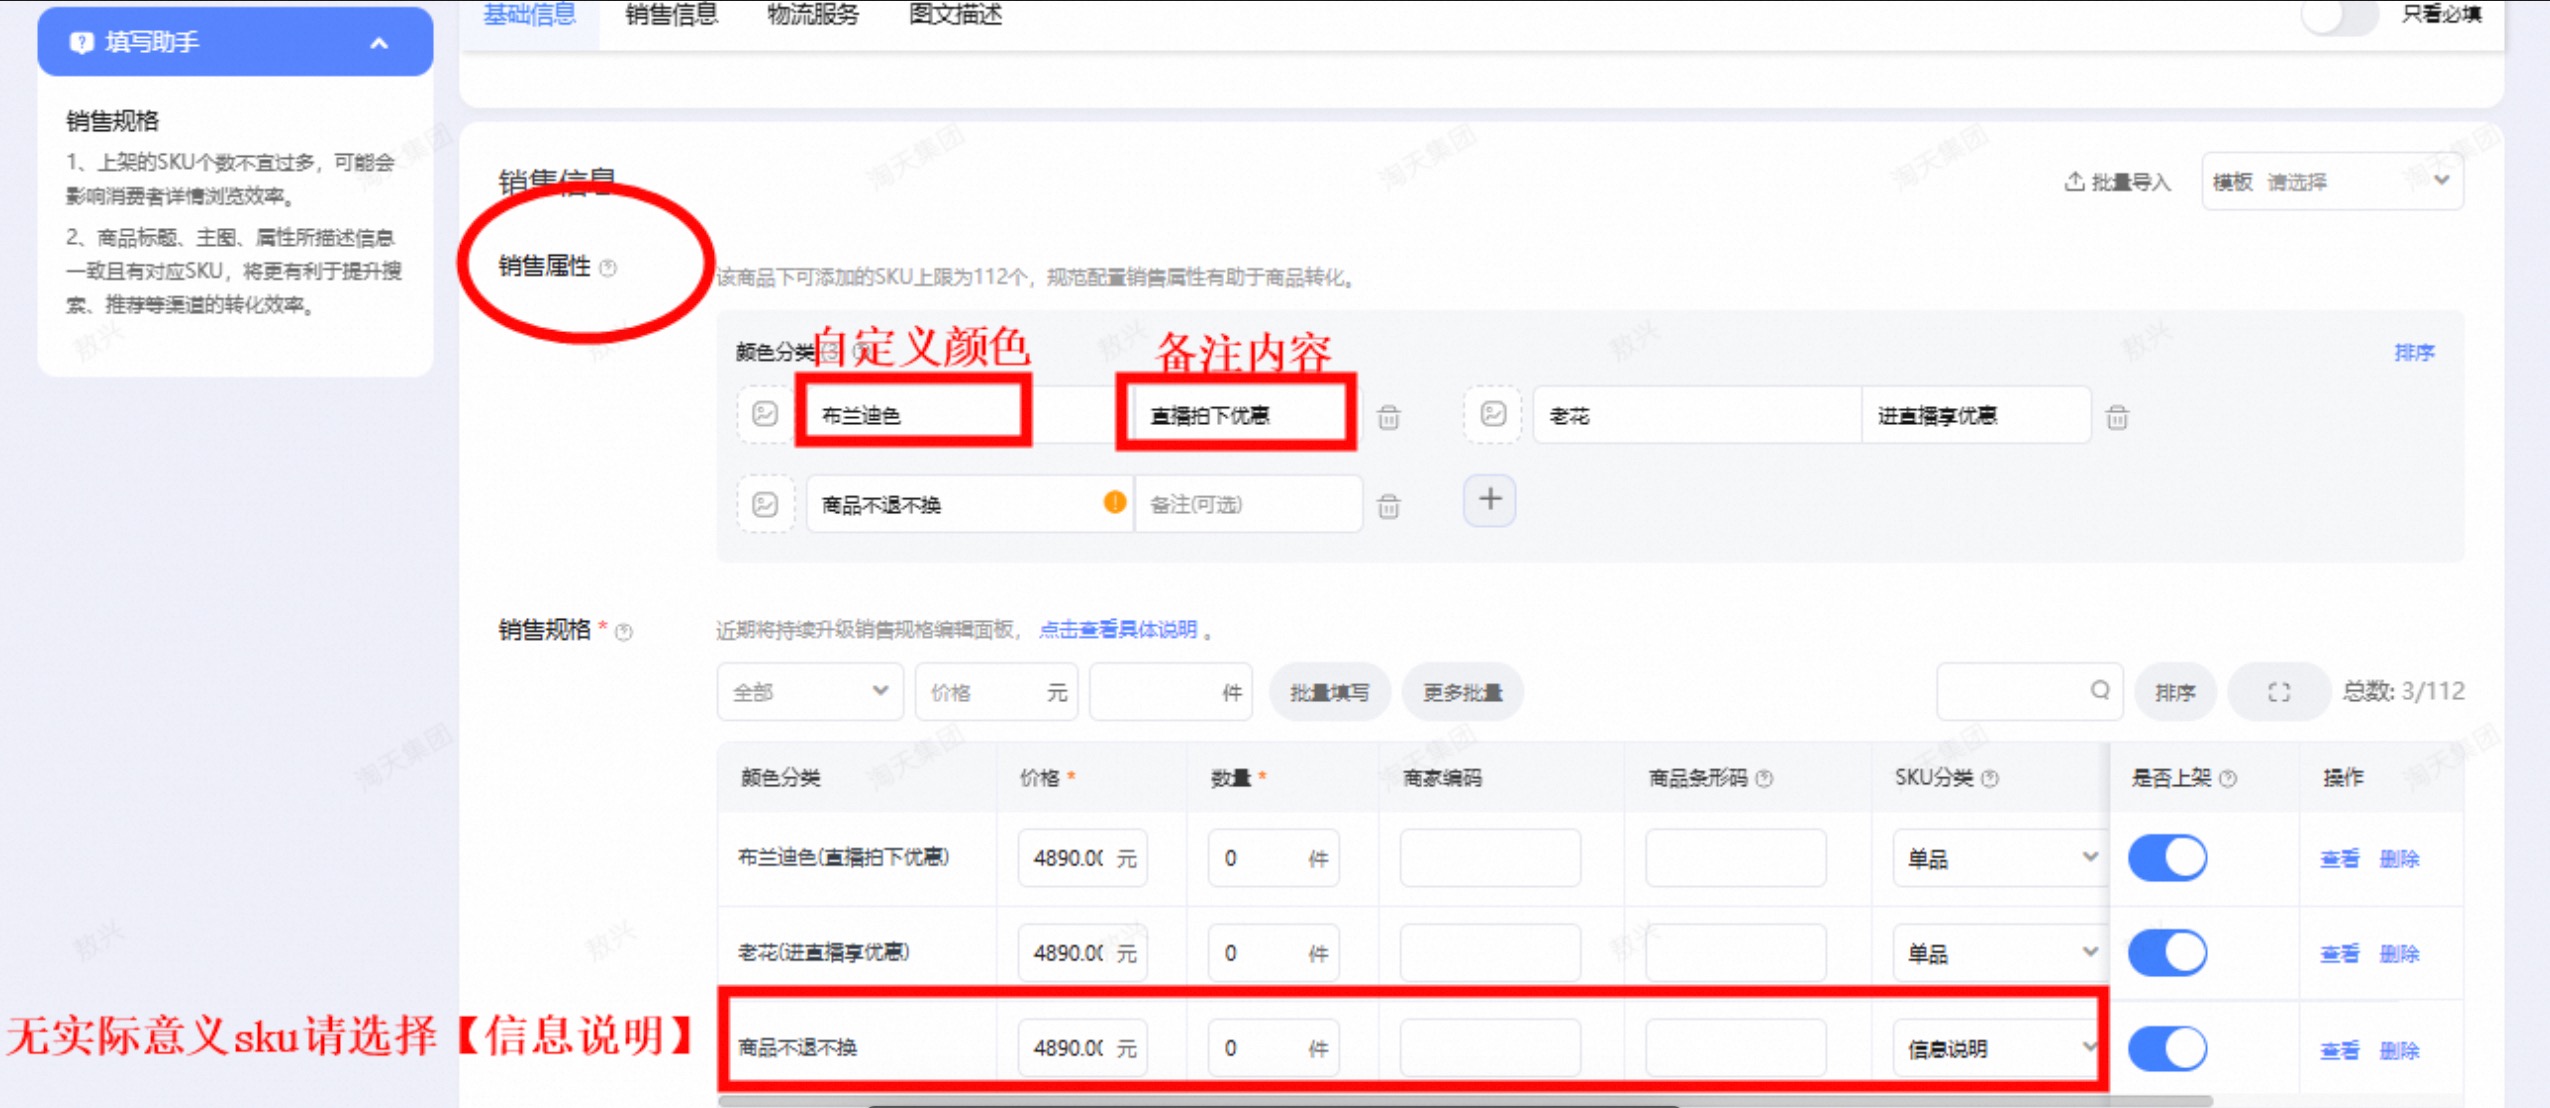Screen dimensions: 2550x1108
Task: Open the 全部 filter dropdown
Action: coord(810,691)
